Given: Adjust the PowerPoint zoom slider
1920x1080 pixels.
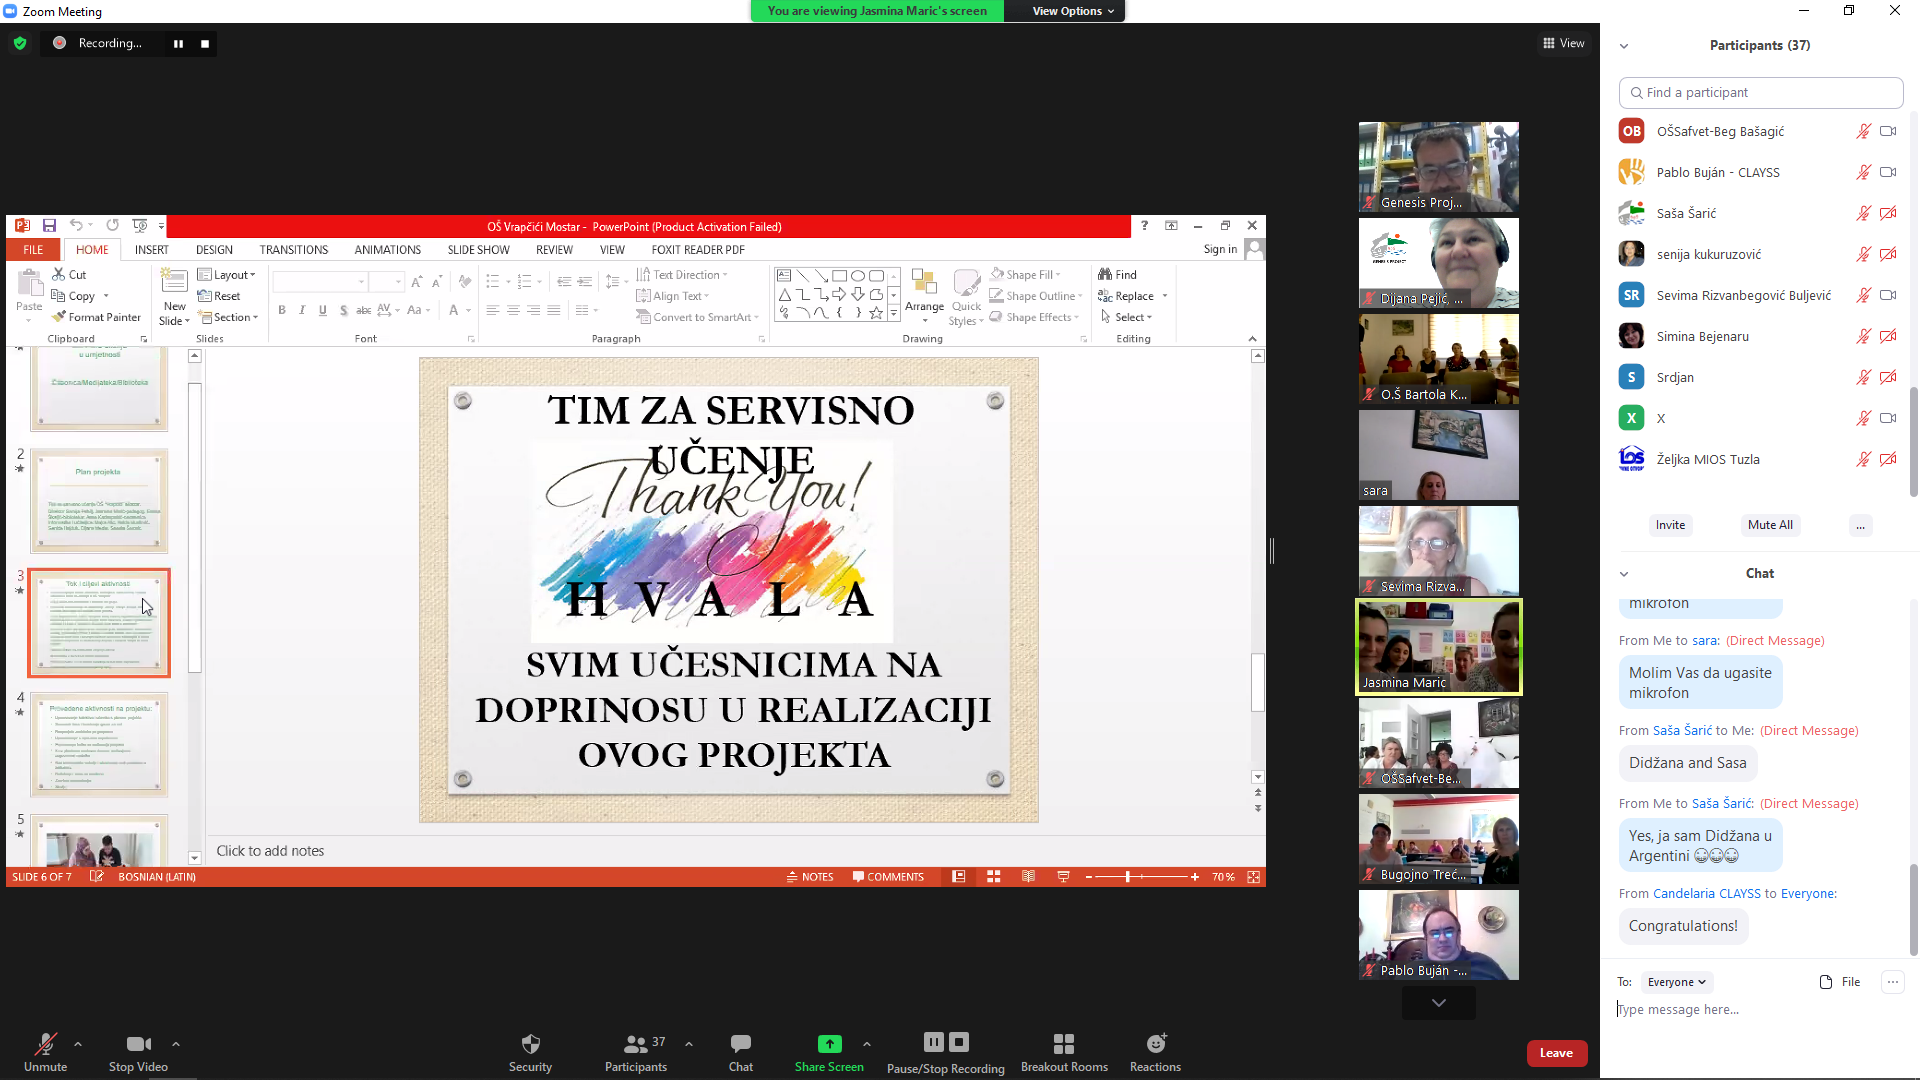Looking at the screenshot, I should click(1127, 877).
